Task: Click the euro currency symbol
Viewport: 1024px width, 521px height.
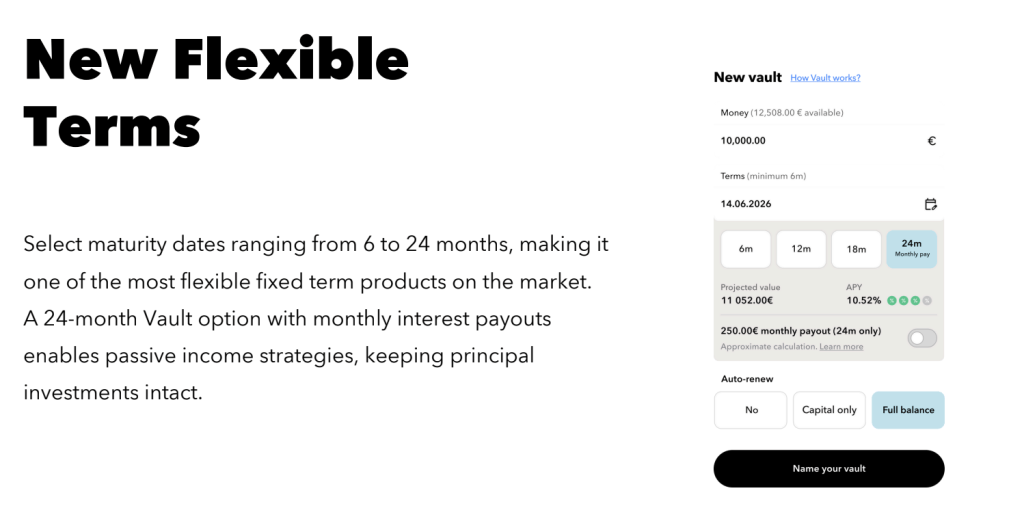Action: click(x=931, y=141)
